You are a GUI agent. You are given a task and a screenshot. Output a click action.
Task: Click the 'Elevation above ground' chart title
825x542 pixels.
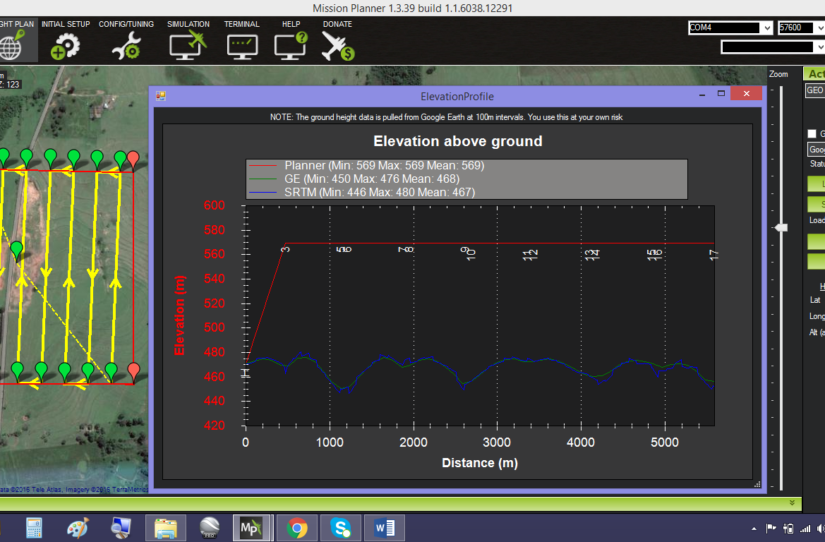(x=458, y=141)
